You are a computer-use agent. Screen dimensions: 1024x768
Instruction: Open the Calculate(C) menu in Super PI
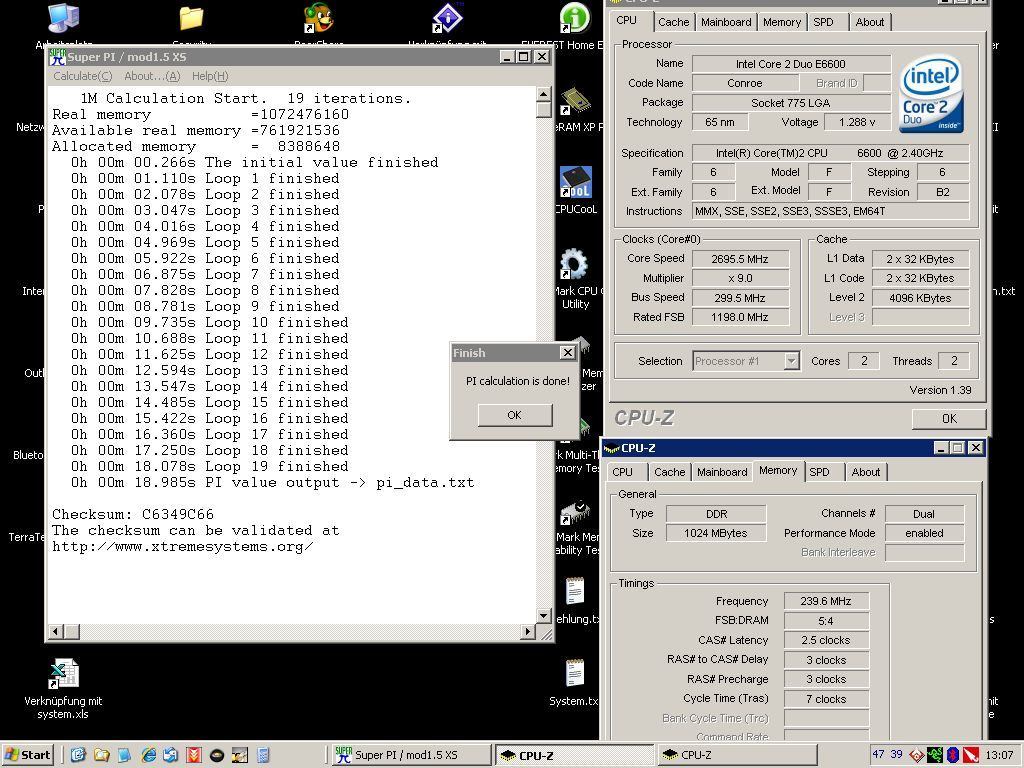[x=83, y=76]
